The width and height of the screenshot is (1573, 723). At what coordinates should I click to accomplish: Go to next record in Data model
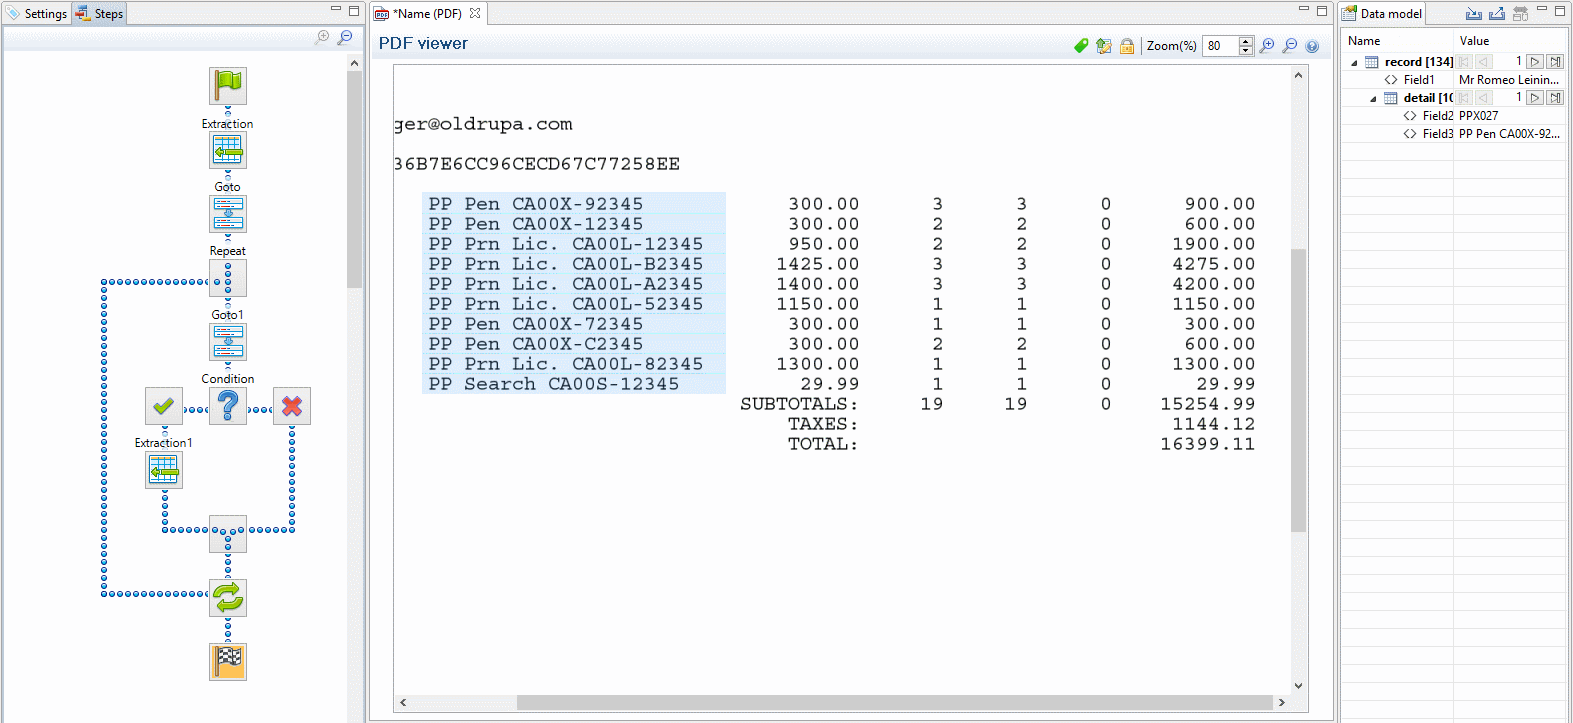pyautogui.click(x=1536, y=62)
